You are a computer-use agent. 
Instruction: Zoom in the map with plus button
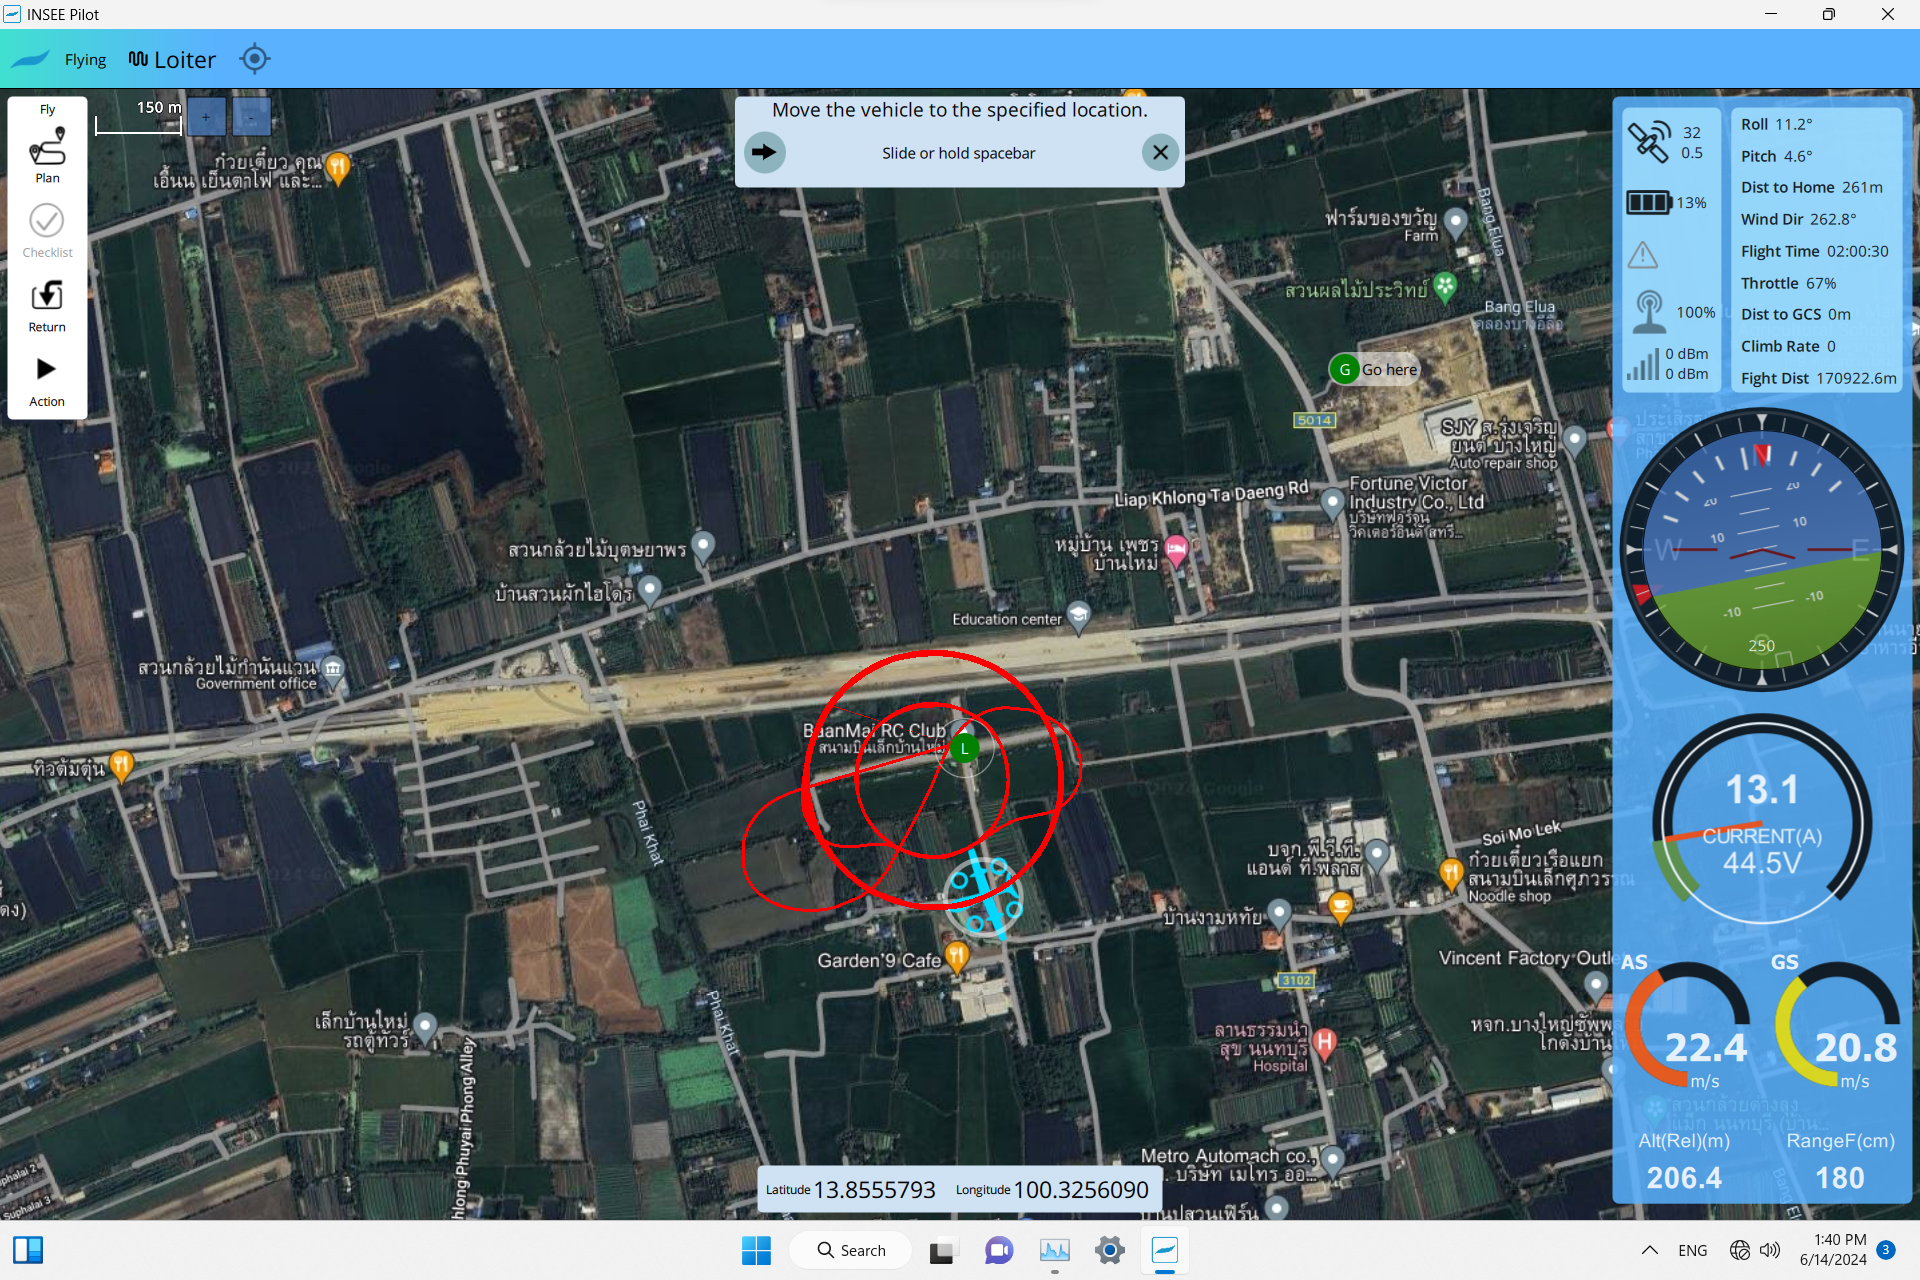pos(206,117)
